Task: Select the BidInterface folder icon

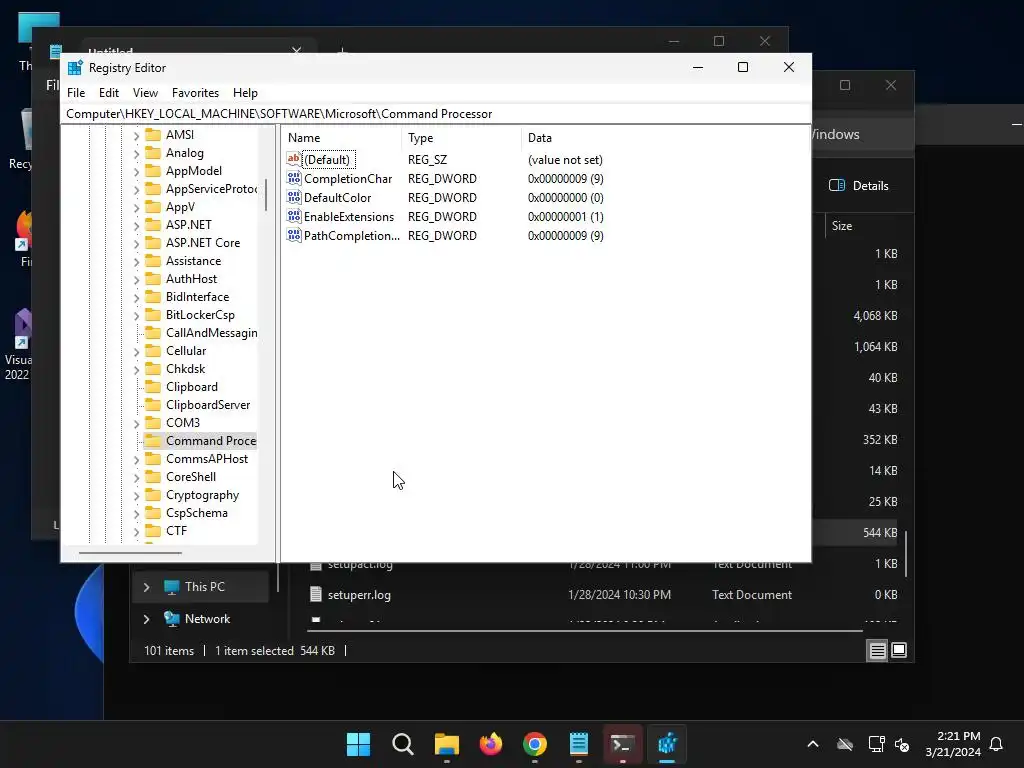Action: tap(153, 297)
